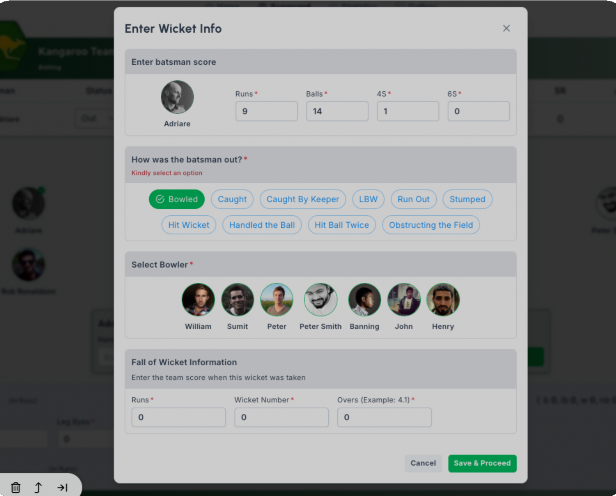Select the Caught dismissal option

[232, 199]
